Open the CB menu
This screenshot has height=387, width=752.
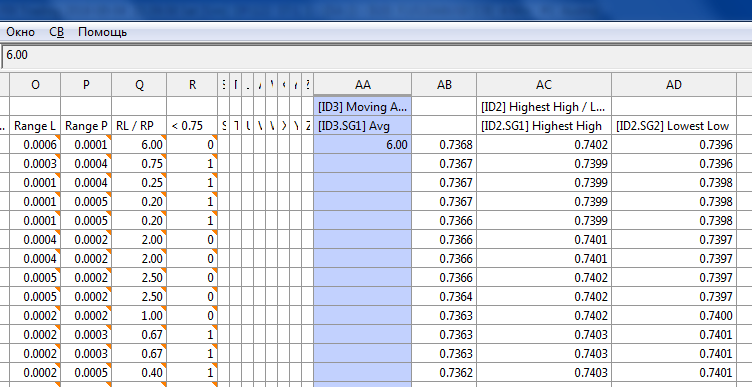57,32
